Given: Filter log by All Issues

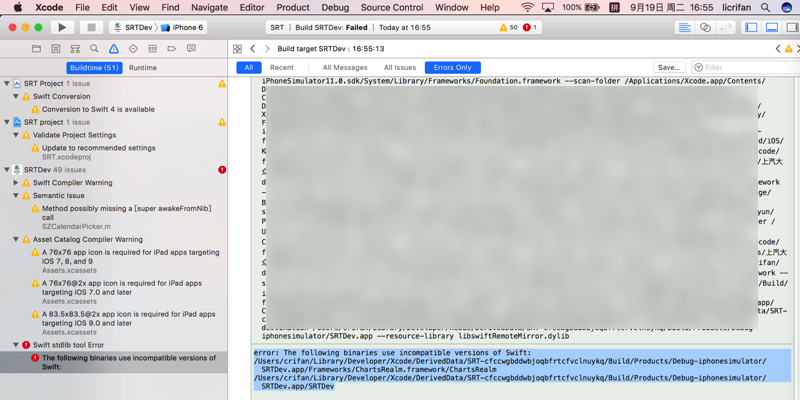Looking at the screenshot, I should 400,67.
